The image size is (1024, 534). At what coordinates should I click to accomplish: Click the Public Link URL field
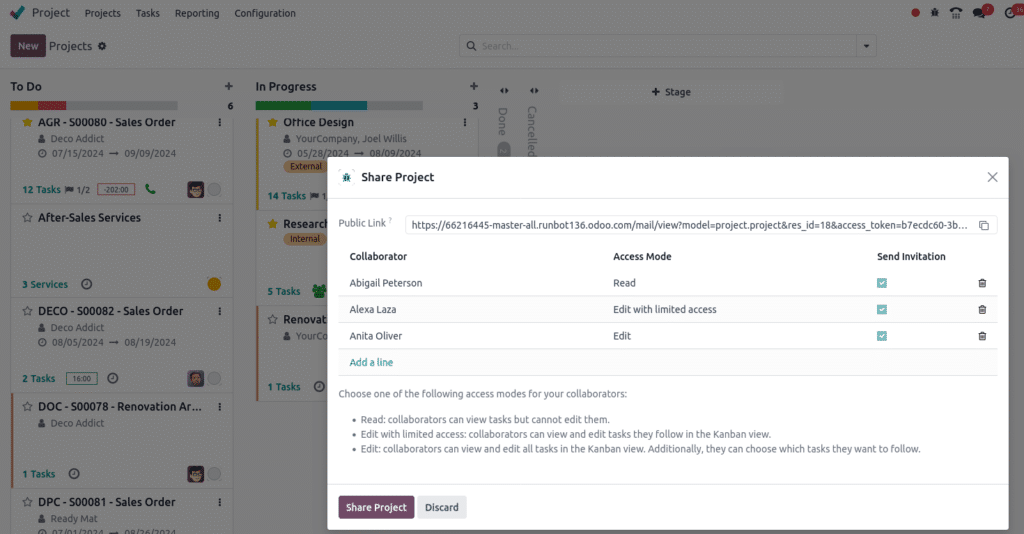coord(691,225)
